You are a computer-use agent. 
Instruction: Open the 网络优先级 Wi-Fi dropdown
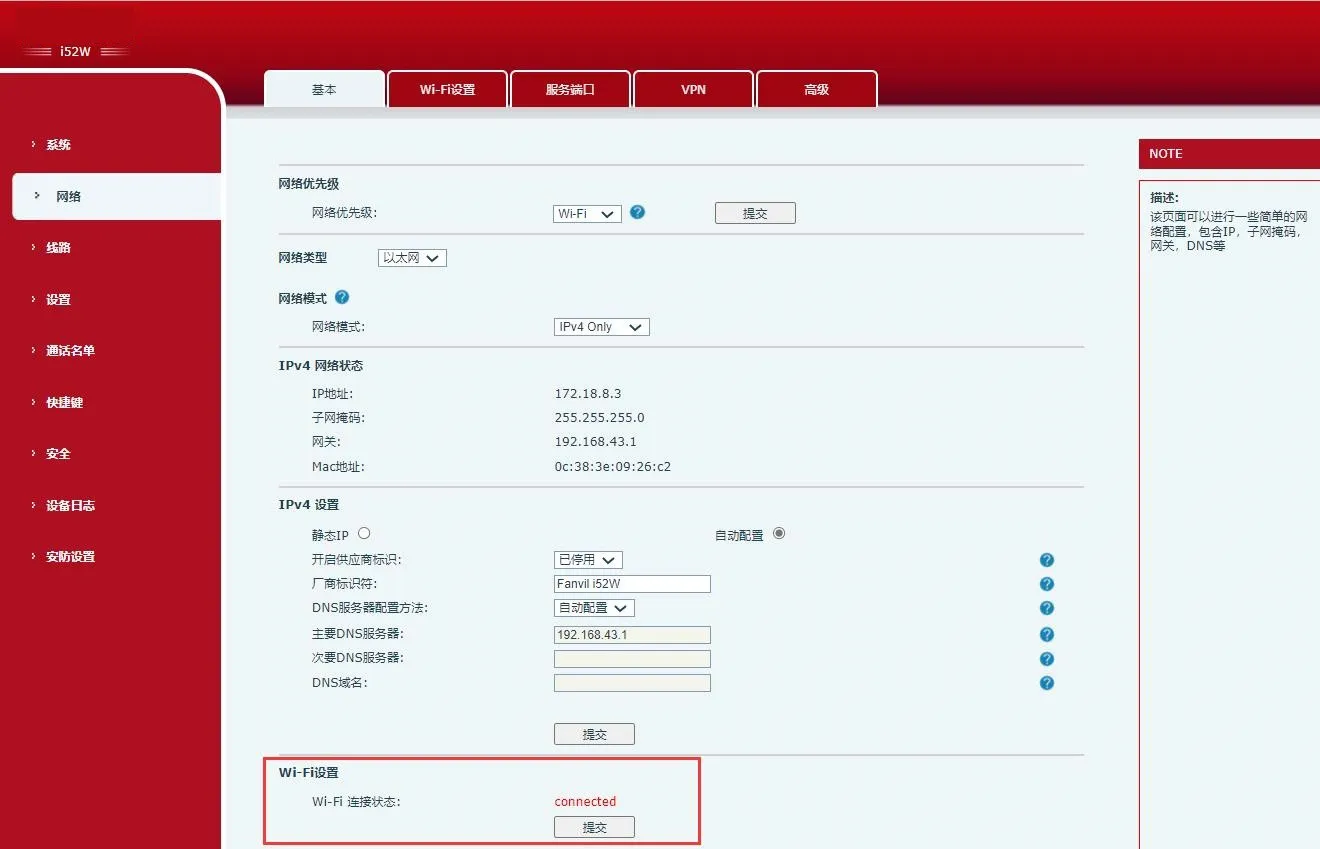(x=586, y=212)
